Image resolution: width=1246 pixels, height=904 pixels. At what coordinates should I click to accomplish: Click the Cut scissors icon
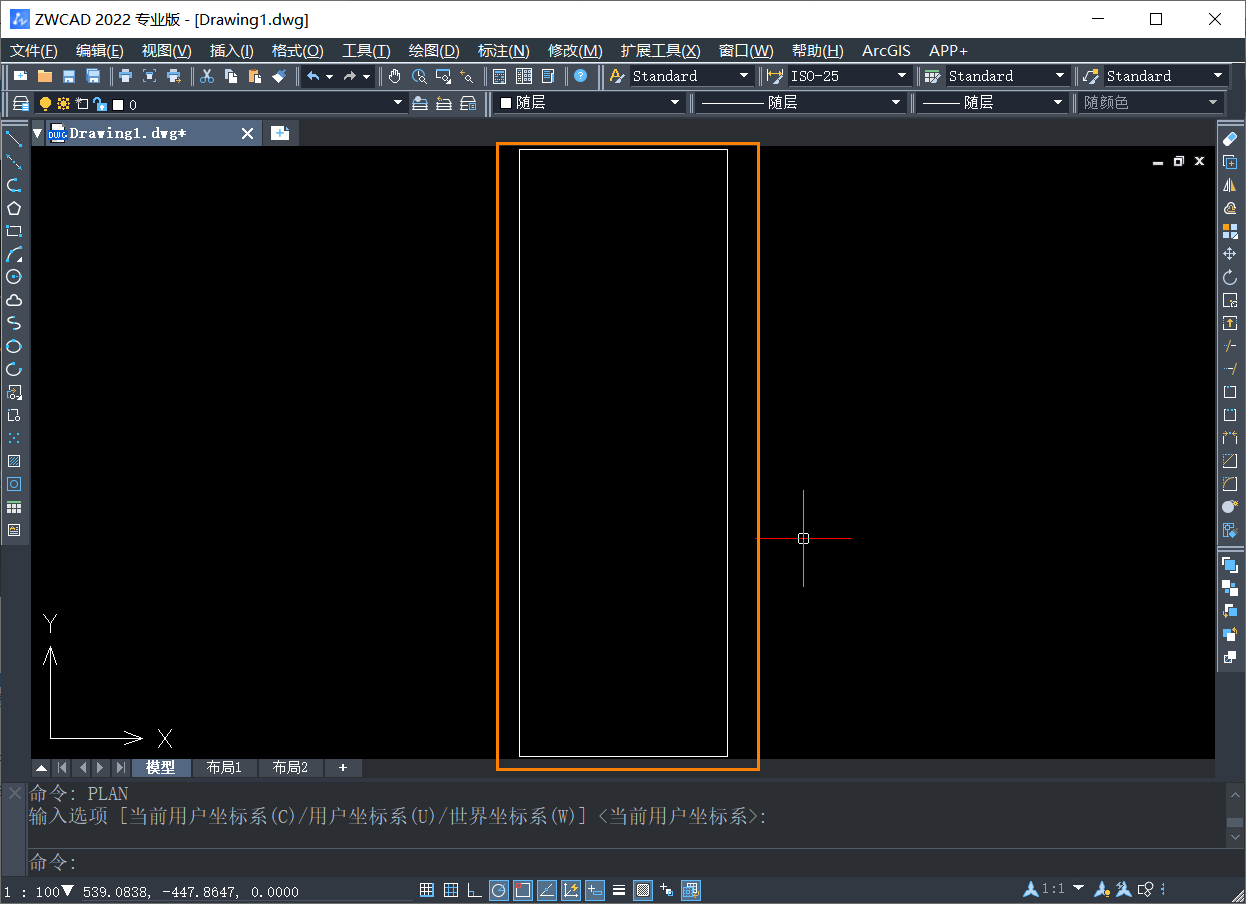(x=207, y=76)
